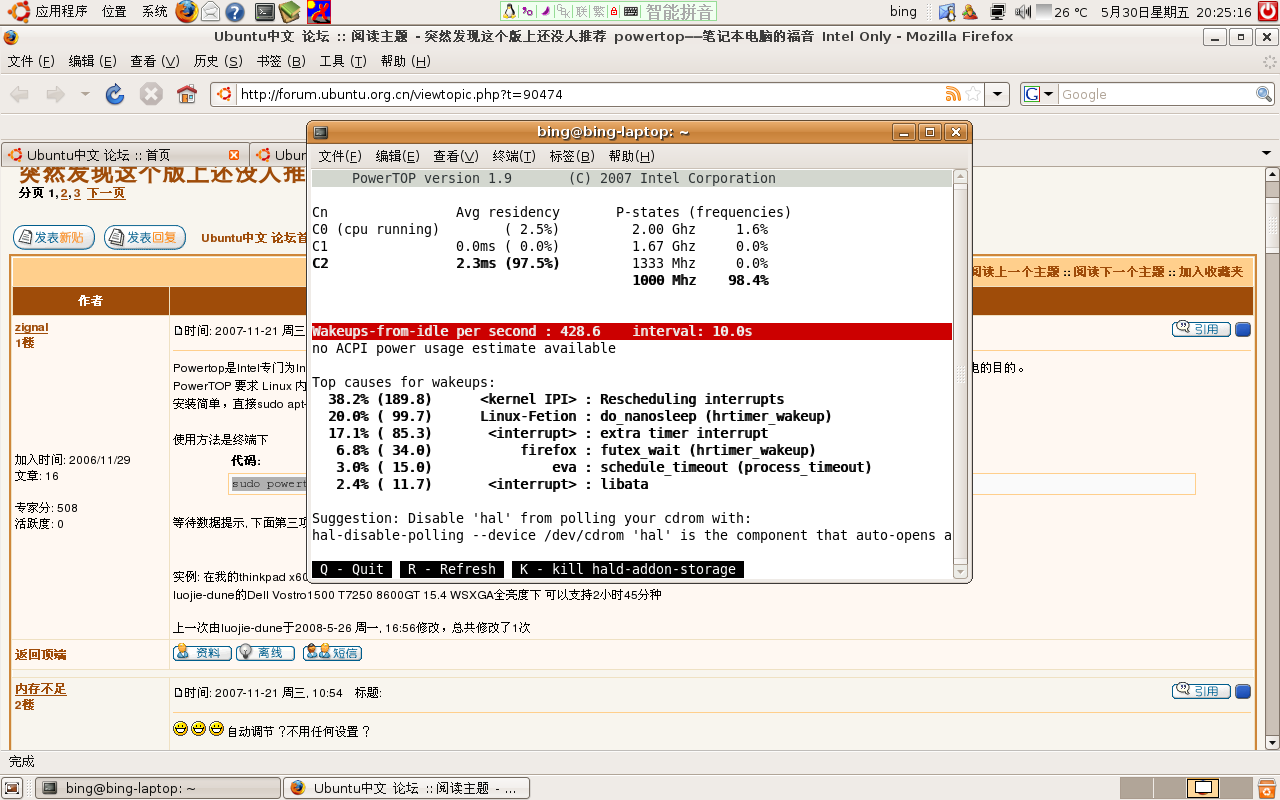Click the 短信 private message button
The height and width of the screenshot is (800, 1280).
pyautogui.click(x=332, y=653)
